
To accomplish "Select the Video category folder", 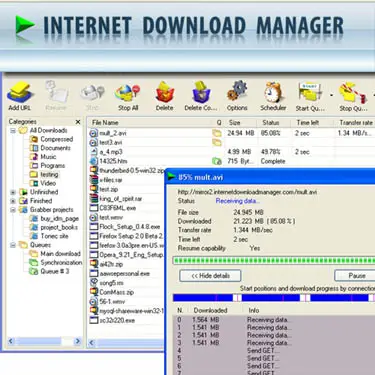I will tap(43, 183).
